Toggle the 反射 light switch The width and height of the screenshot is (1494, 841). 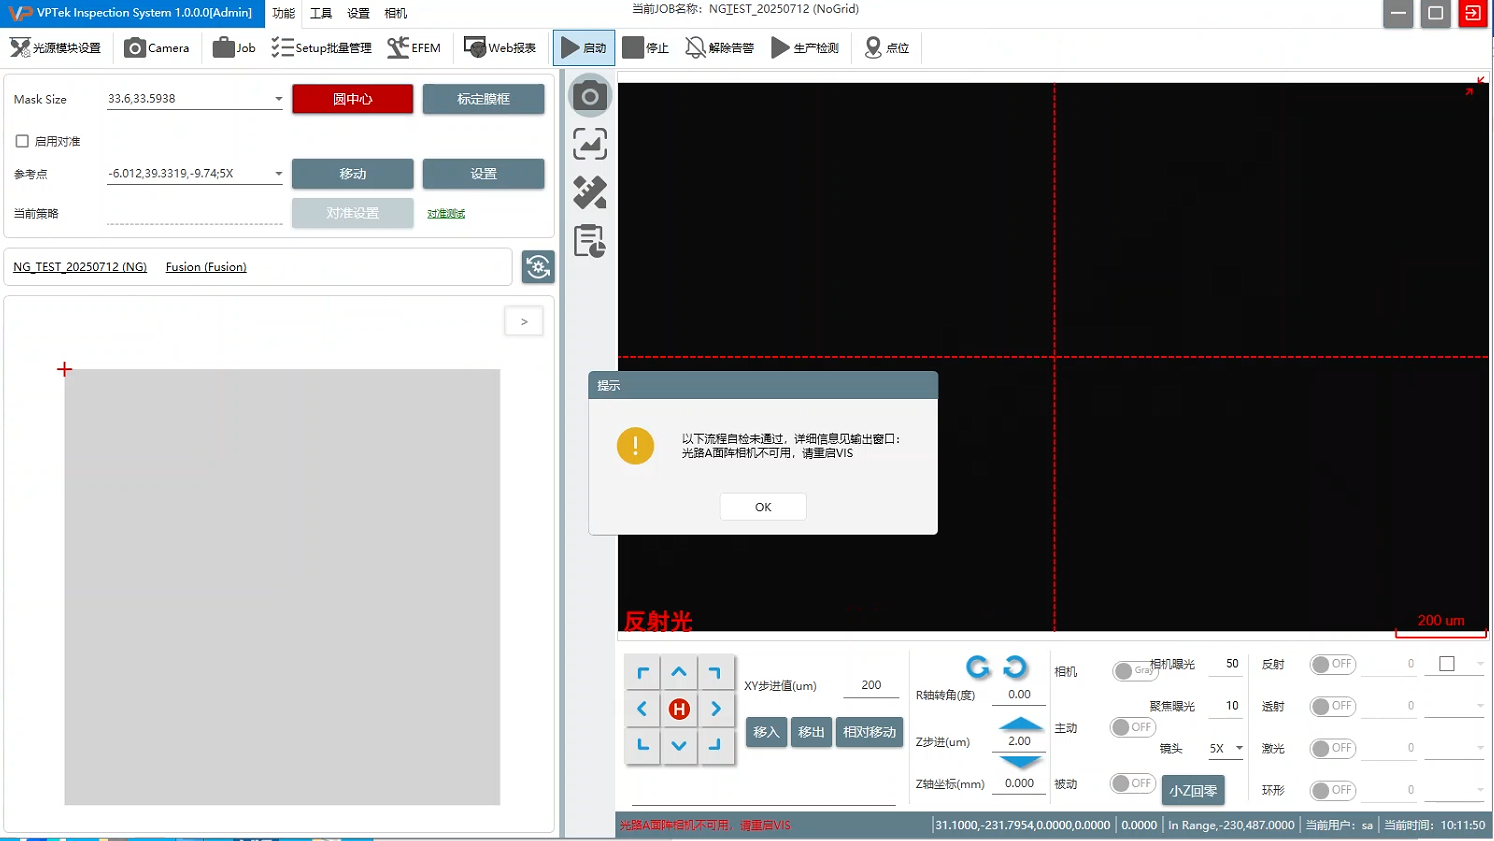1332,664
